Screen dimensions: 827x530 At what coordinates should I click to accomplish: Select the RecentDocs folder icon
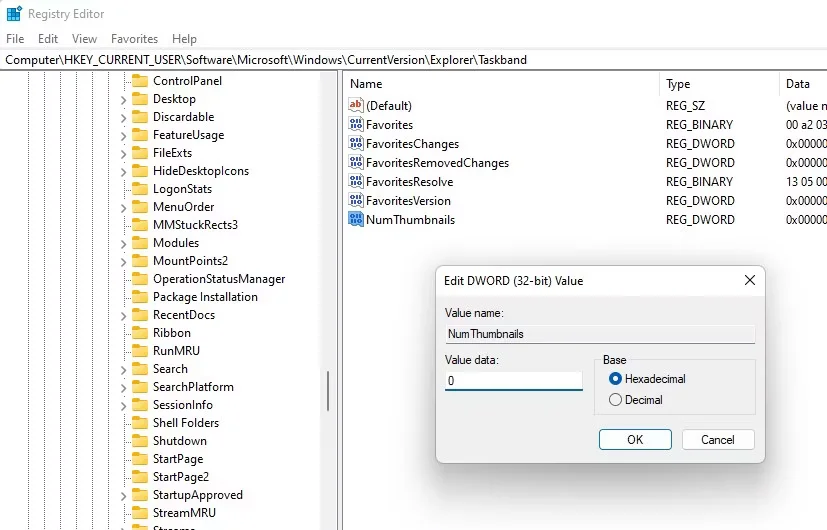(140, 314)
